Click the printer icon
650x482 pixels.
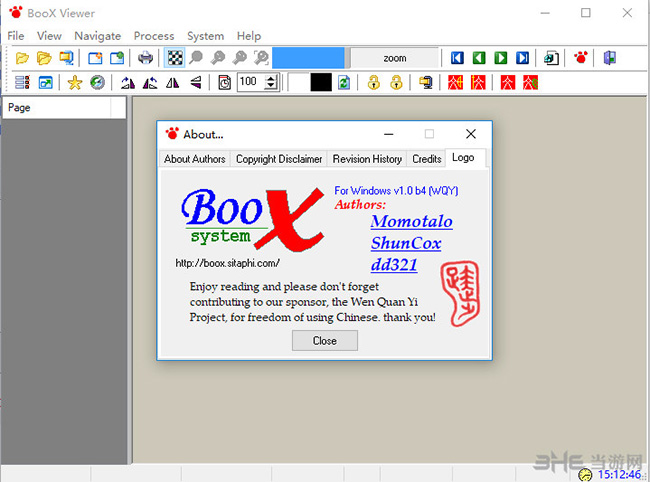click(x=146, y=58)
